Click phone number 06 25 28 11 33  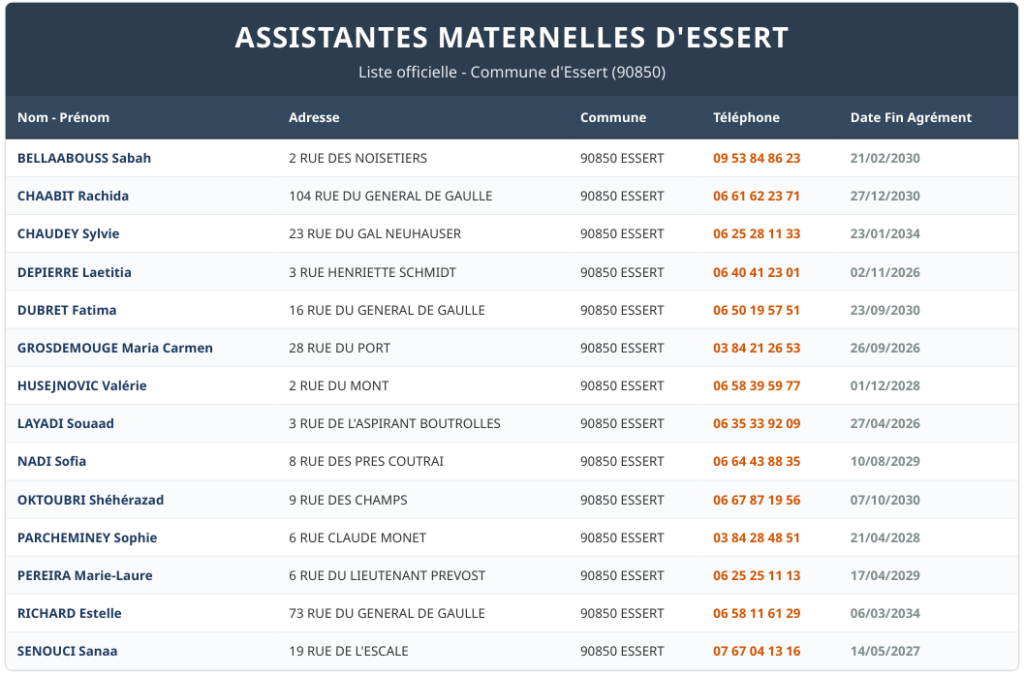point(756,234)
